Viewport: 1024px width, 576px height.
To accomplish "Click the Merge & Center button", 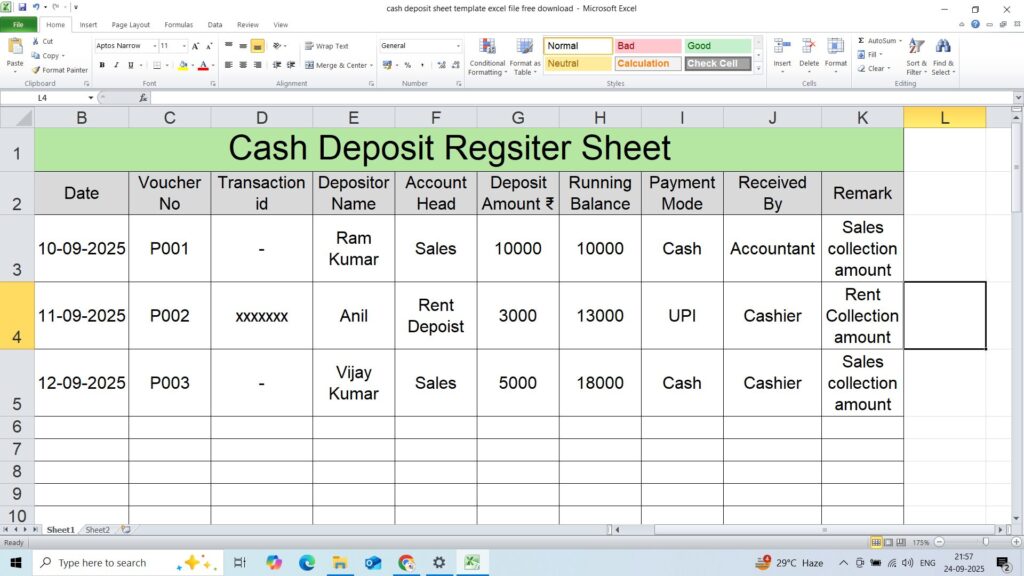I will (338, 65).
